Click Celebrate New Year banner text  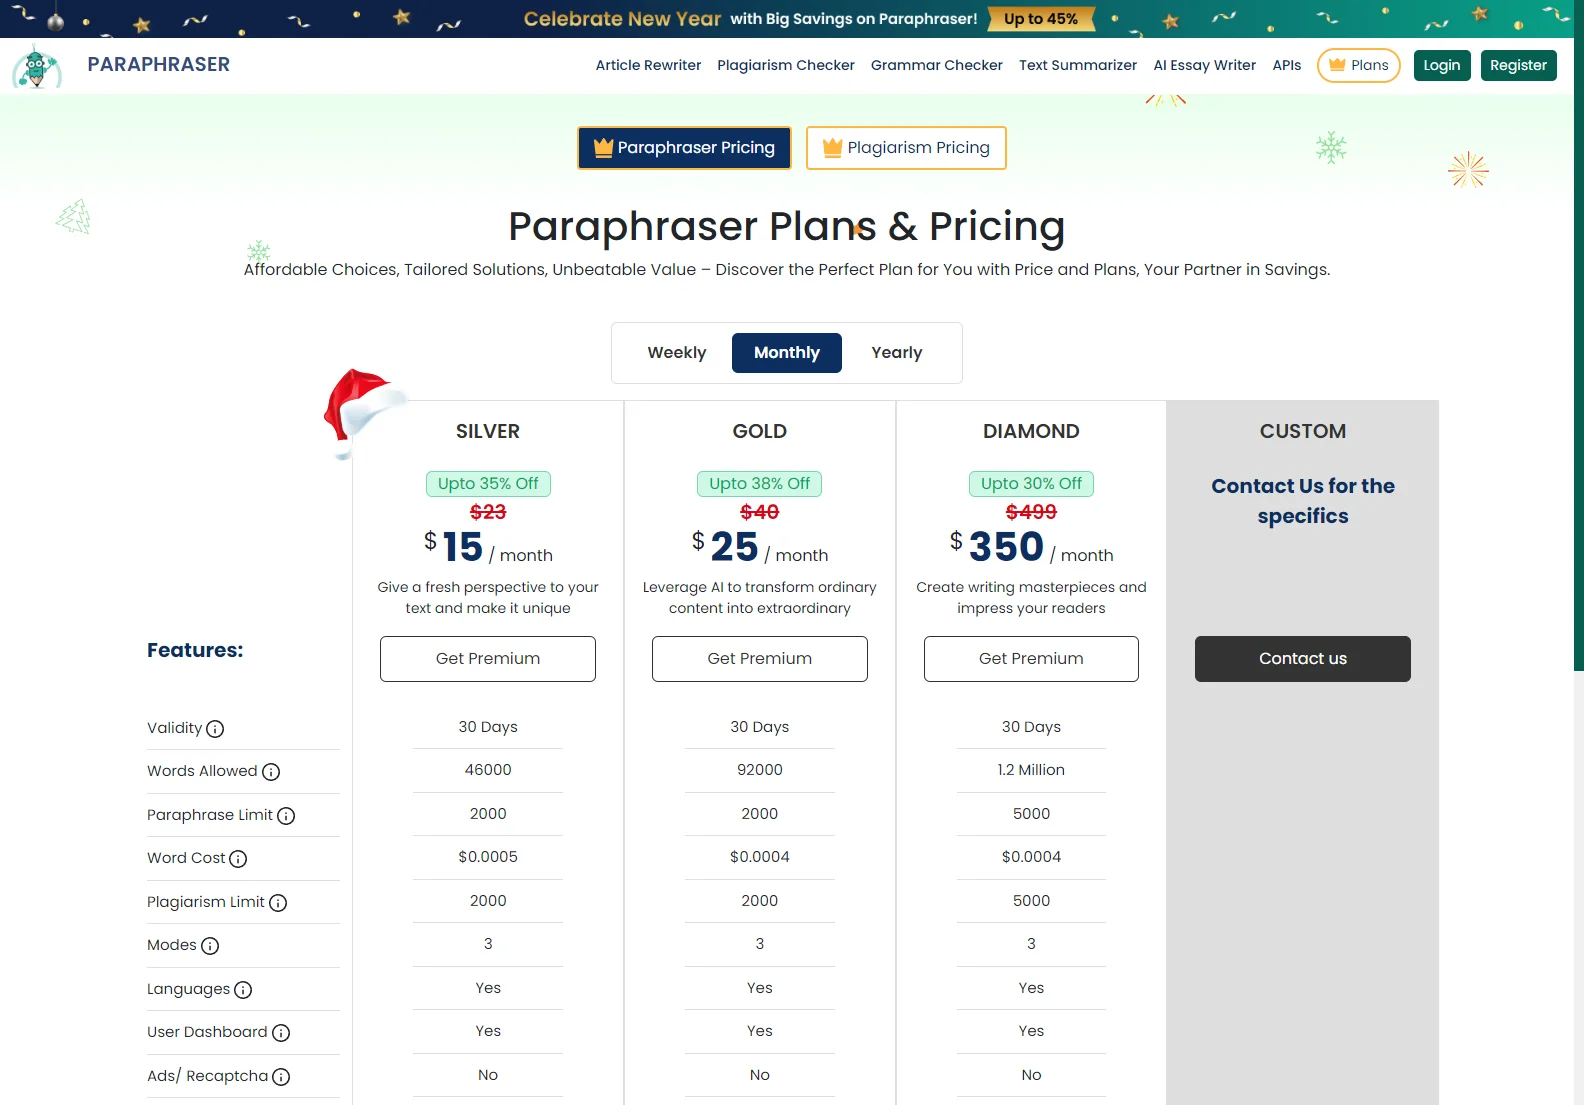click(622, 19)
